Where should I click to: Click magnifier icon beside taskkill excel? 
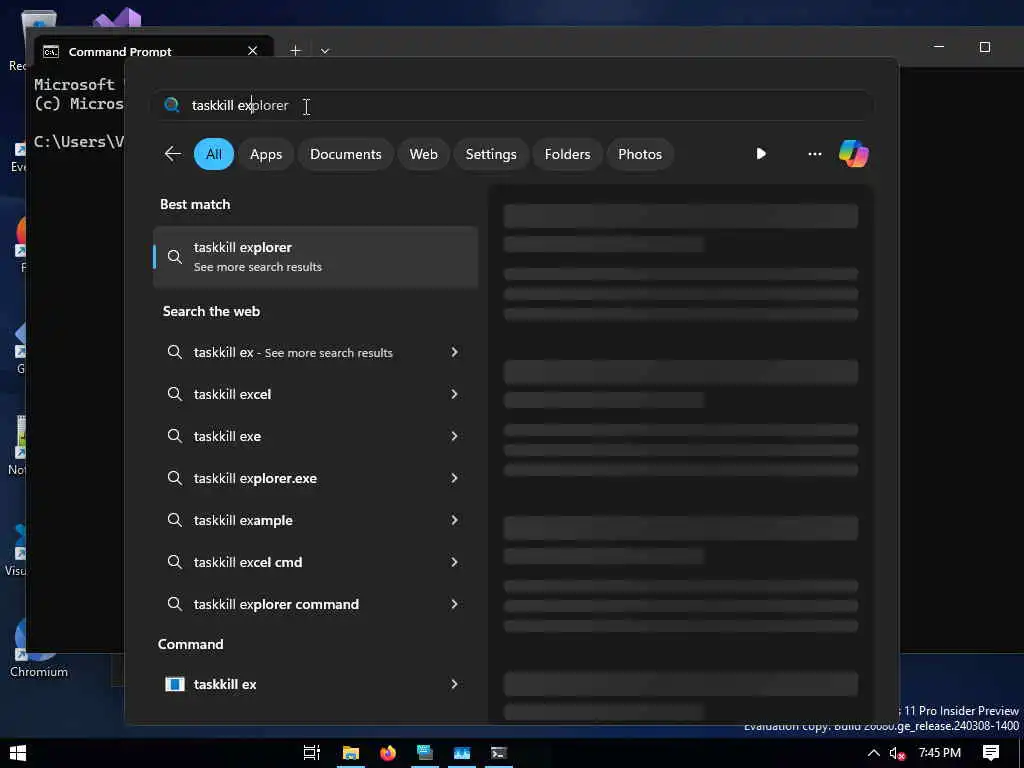(x=174, y=394)
